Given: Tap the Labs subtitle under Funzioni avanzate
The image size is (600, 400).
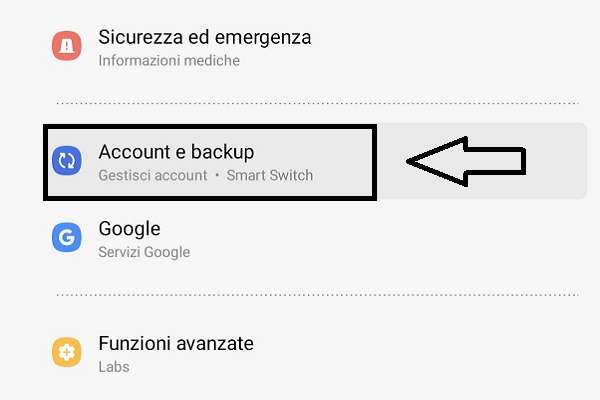Looking at the screenshot, I should coord(113,367).
